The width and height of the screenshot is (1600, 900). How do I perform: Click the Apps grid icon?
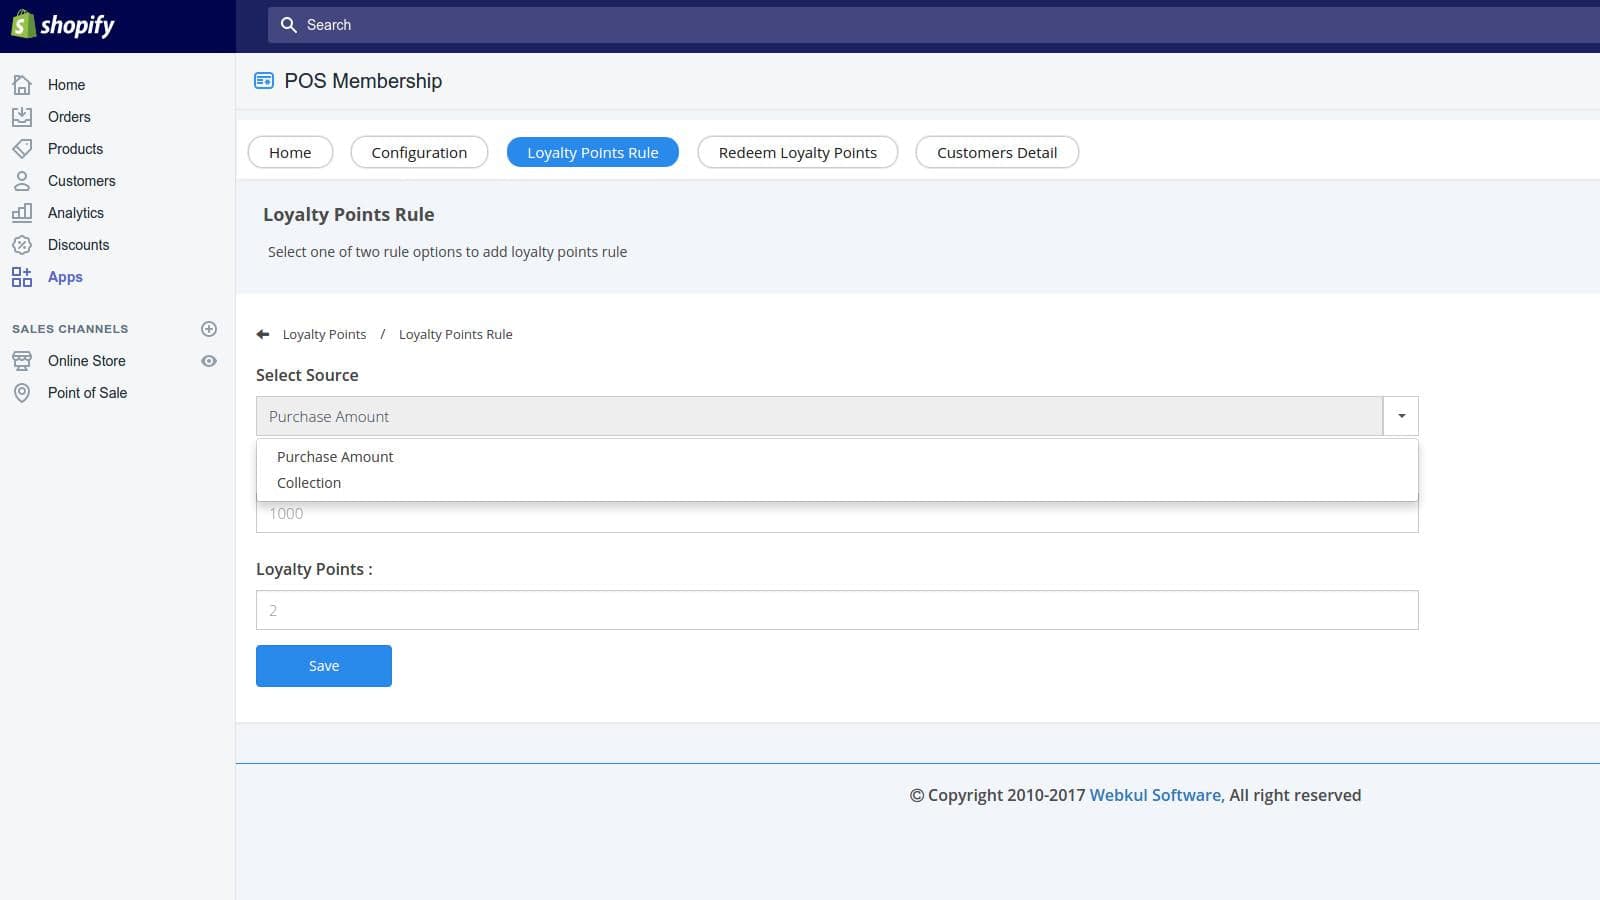[22, 277]
